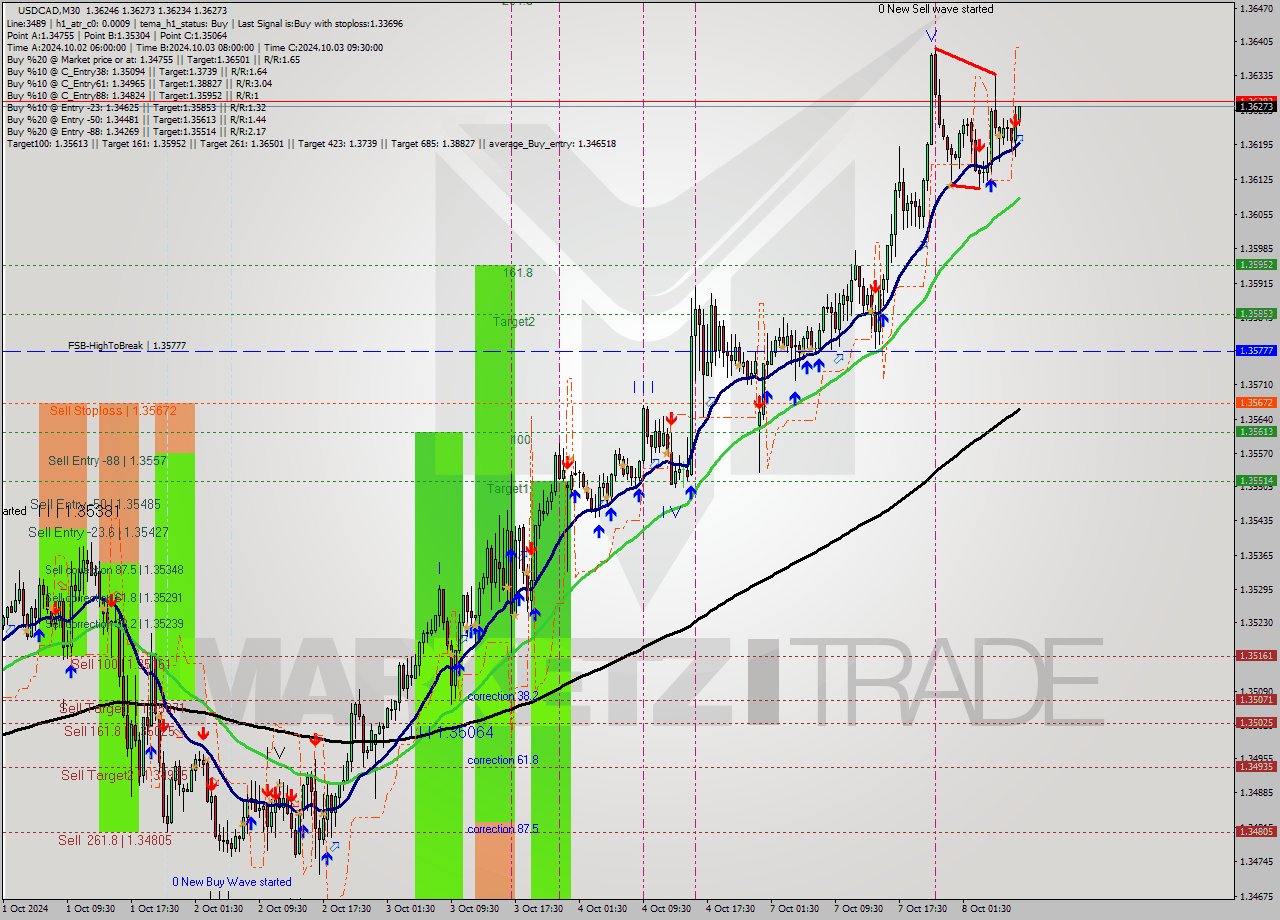This screenshot has width=1280, height=920.
Task: Click the '8 Oct 01:30' time axis label
Action: pos(986,909)
